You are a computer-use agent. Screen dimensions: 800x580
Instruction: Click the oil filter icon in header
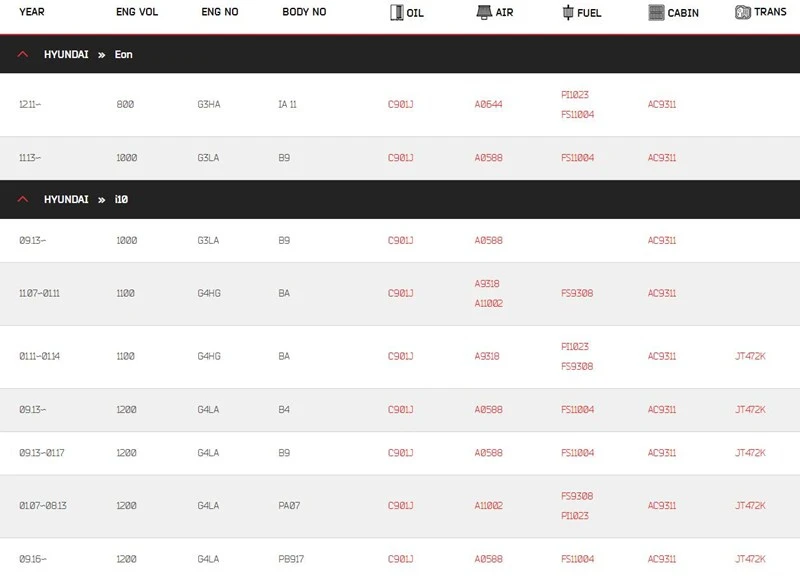(396, 13)
